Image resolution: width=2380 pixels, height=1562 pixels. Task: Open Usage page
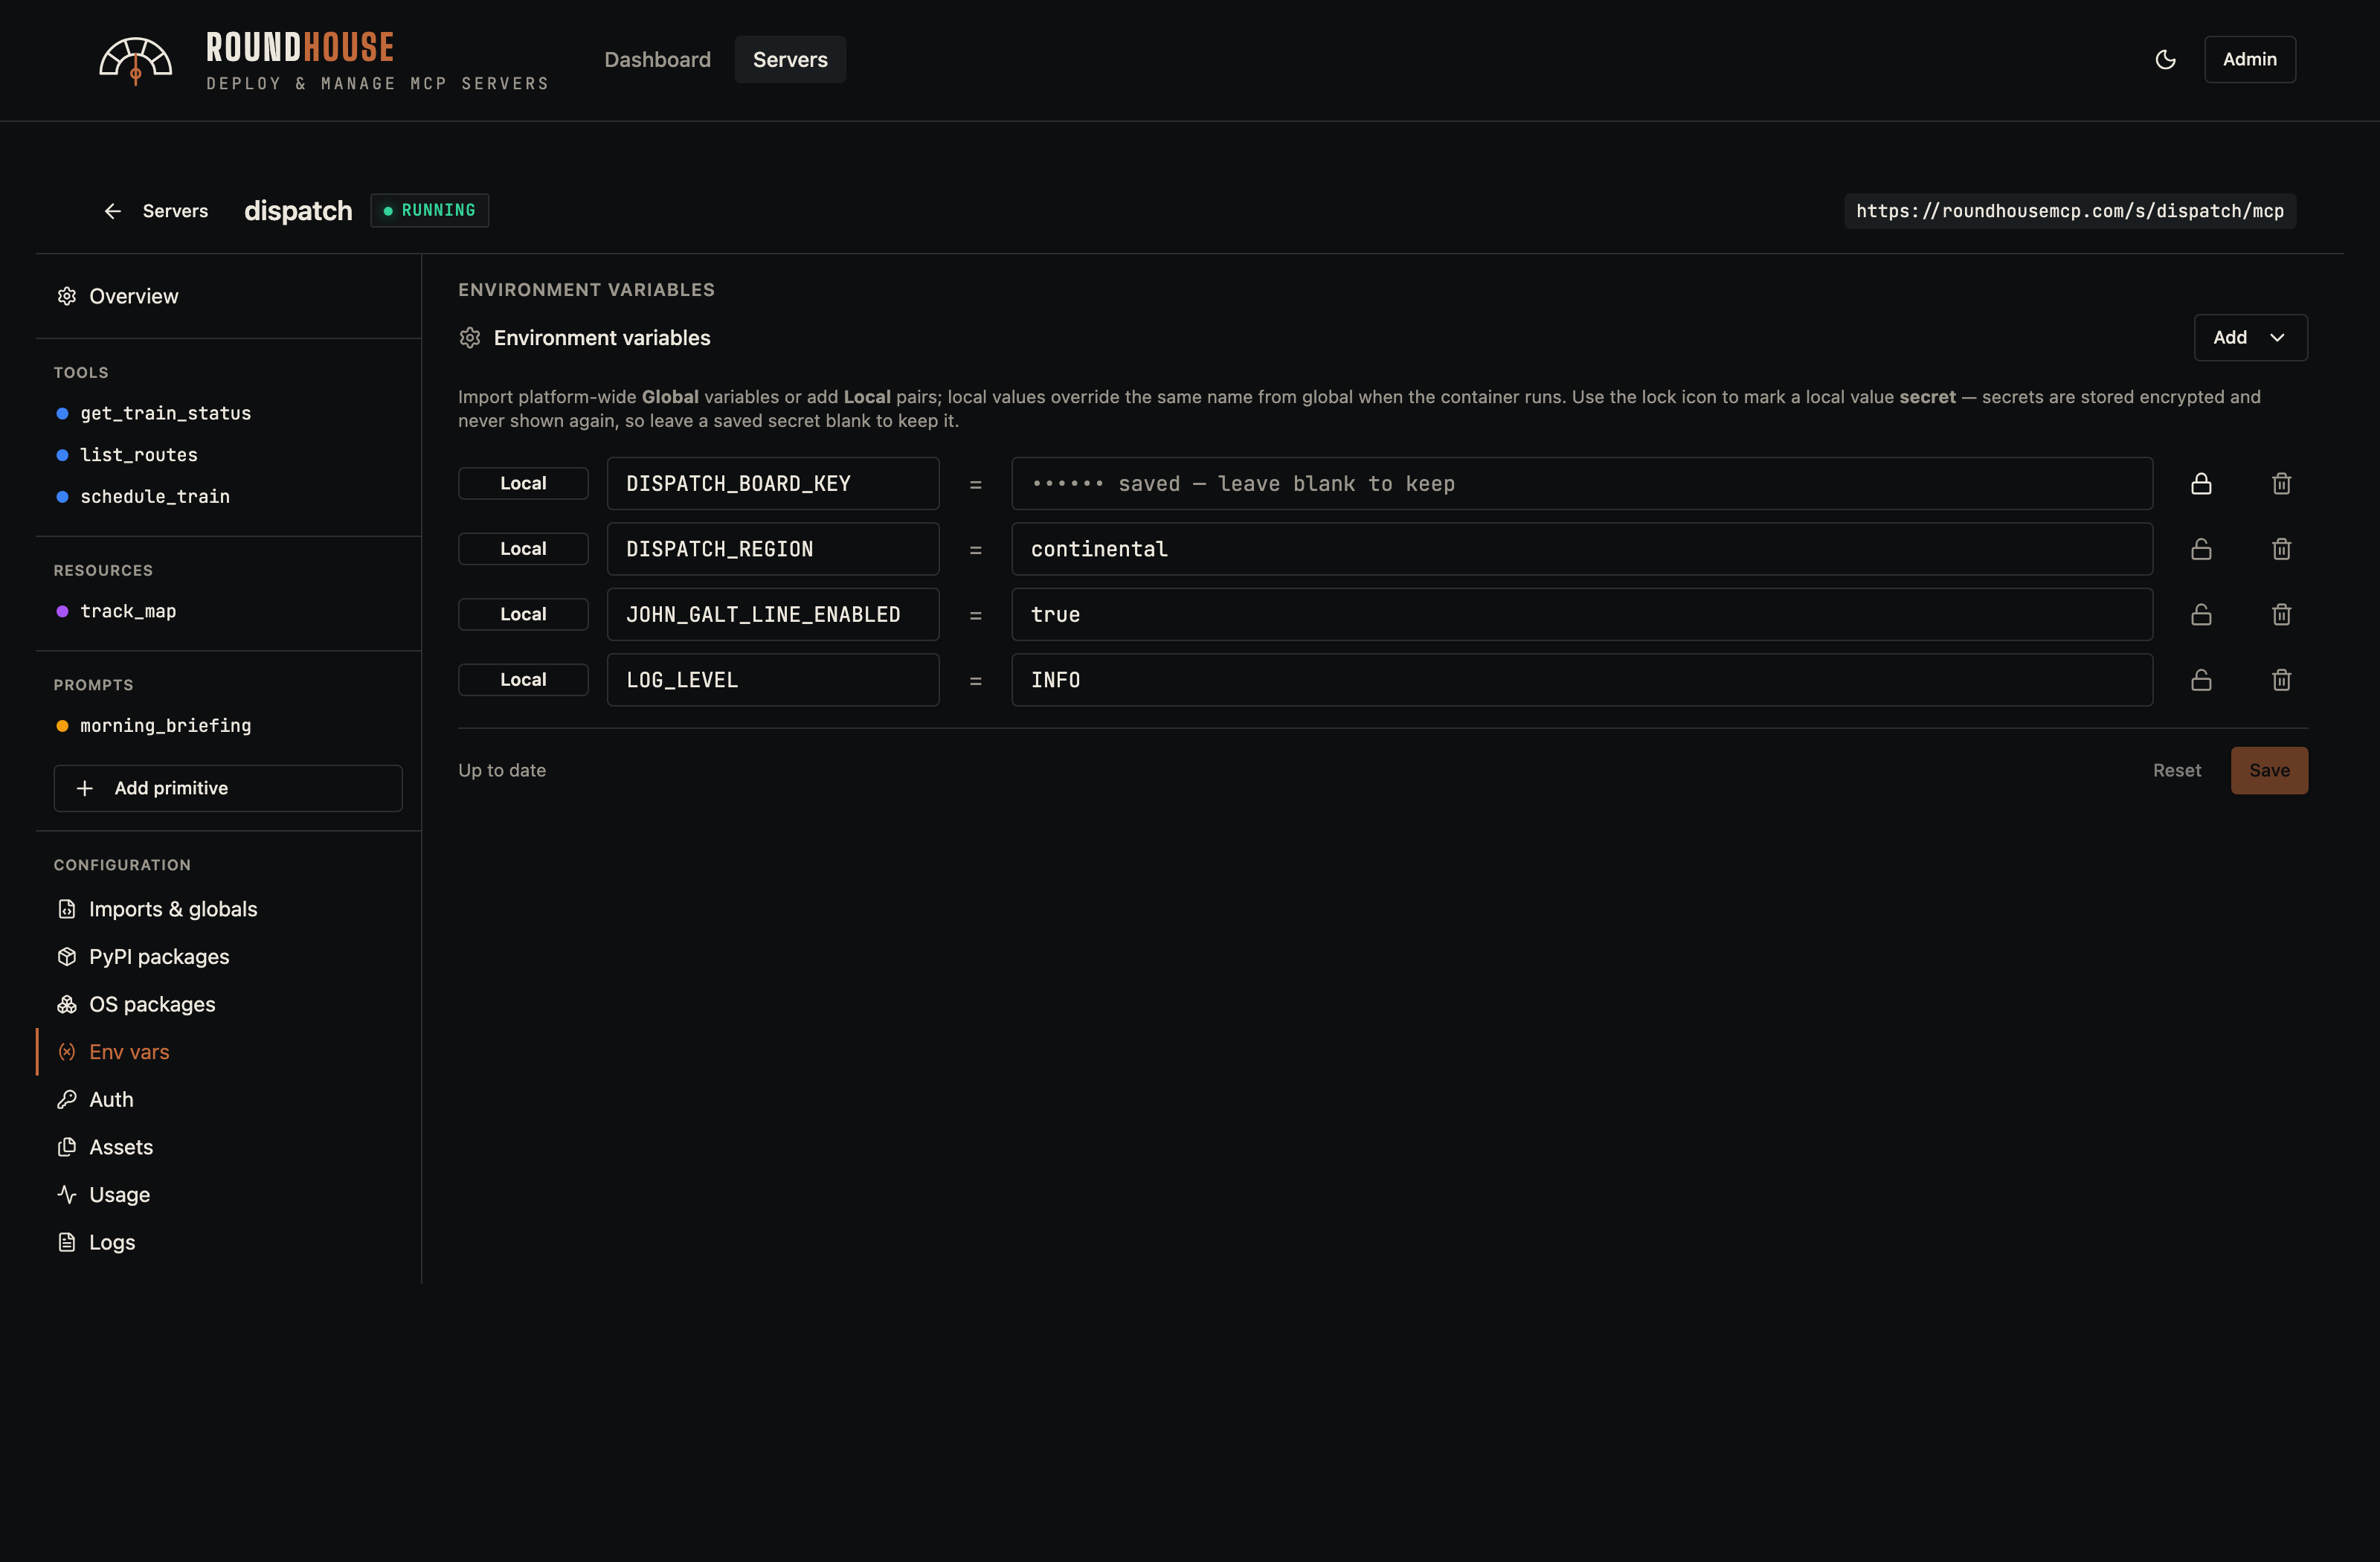[228, 1195]
